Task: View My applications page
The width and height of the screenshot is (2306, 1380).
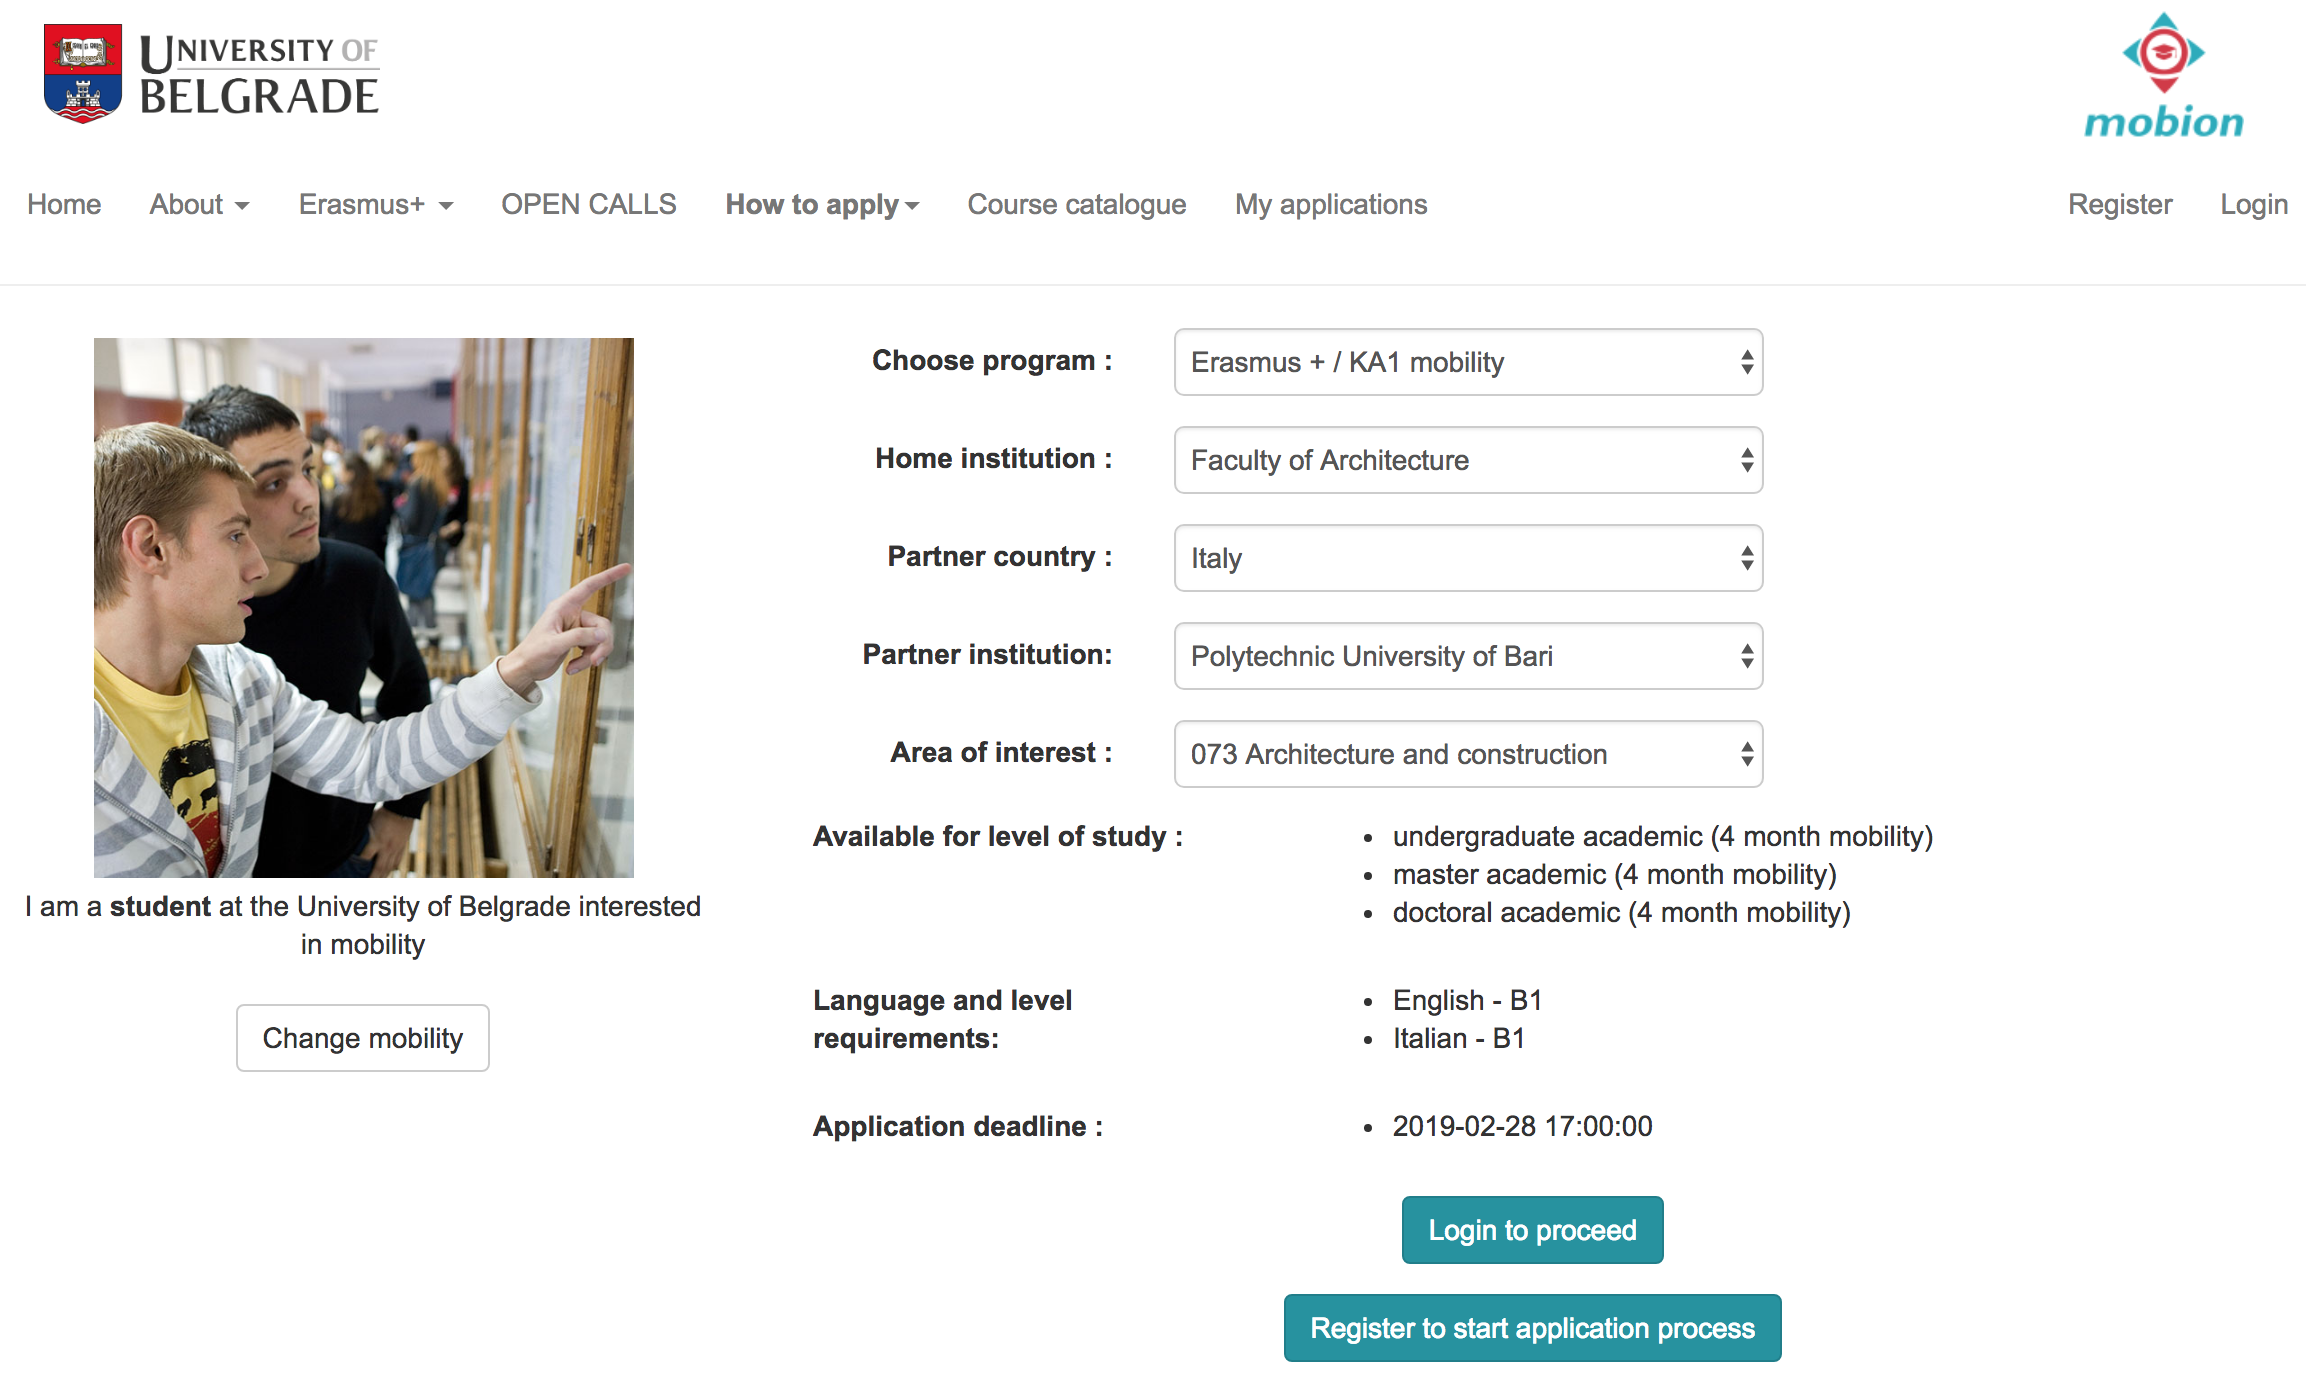Action: click(1331, 204)
